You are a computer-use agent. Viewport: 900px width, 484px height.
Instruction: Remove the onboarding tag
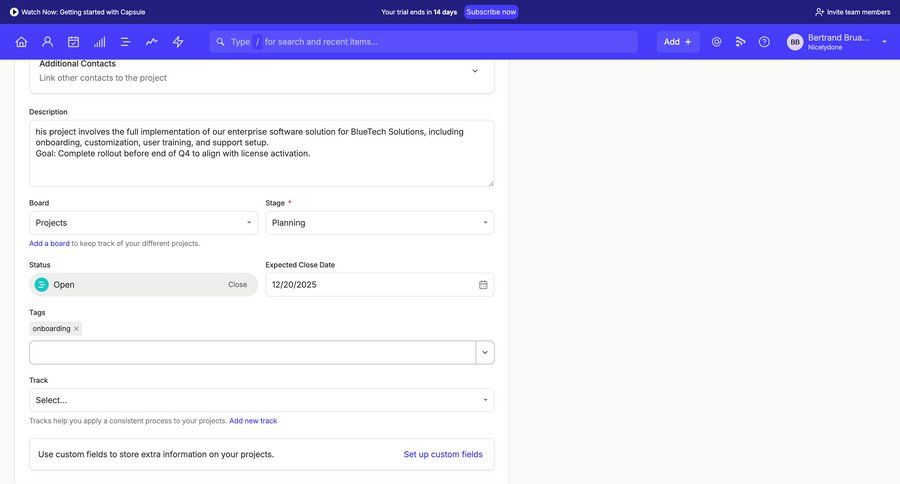(76, 329)
